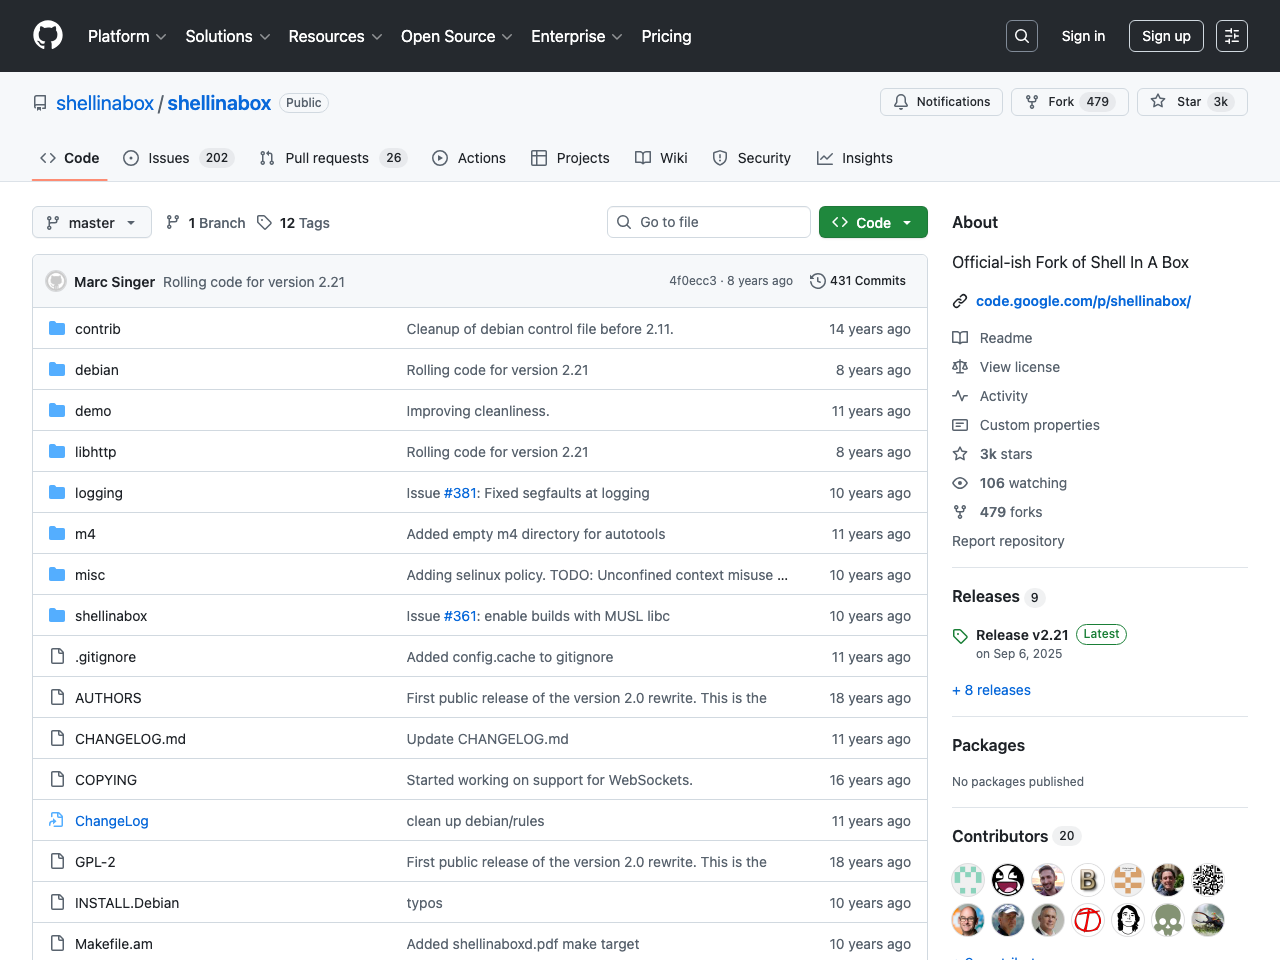Expand the Platform navigation menu

tap(127, 36)
